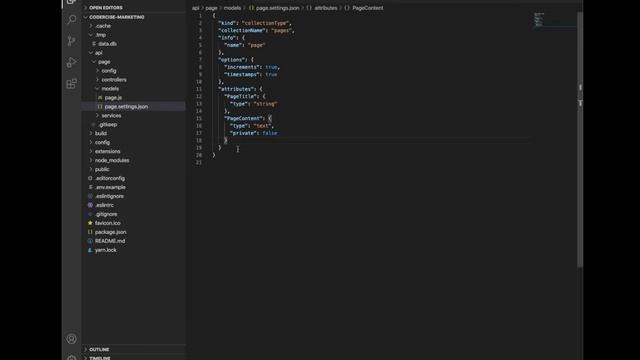Open the Extensions view

71,84
